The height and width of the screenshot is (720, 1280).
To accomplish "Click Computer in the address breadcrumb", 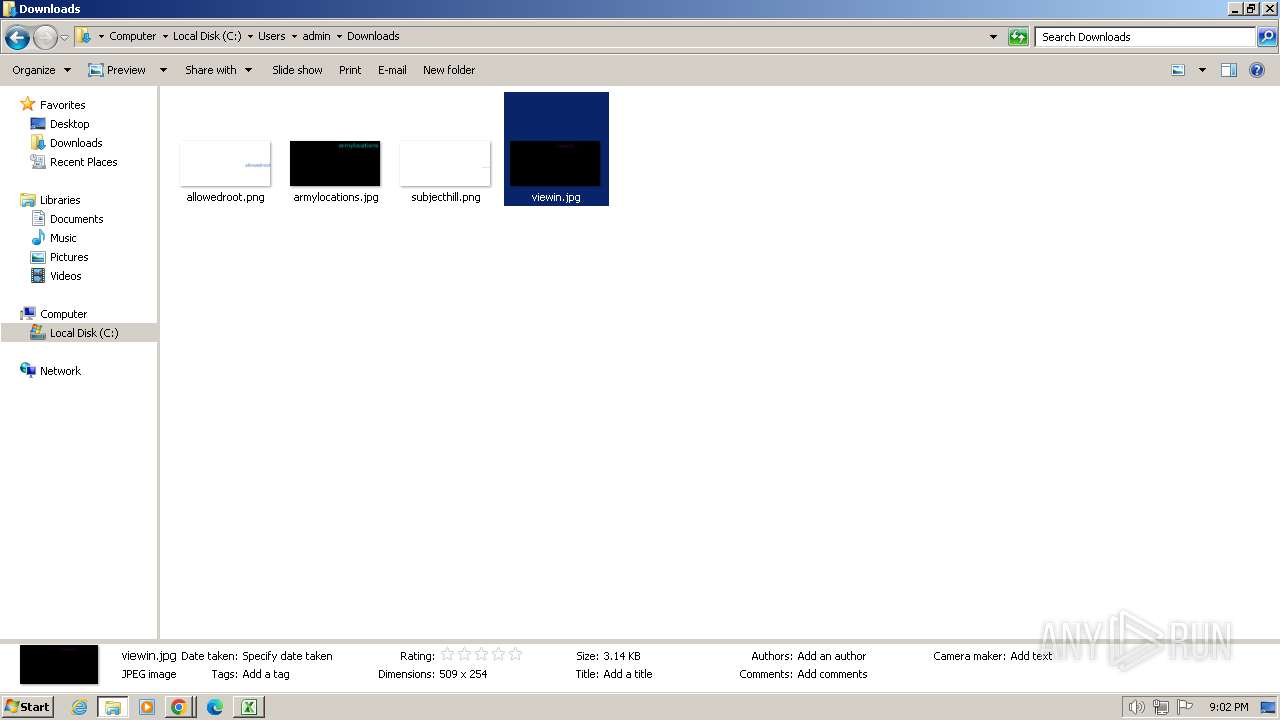I will click(132, 36).
